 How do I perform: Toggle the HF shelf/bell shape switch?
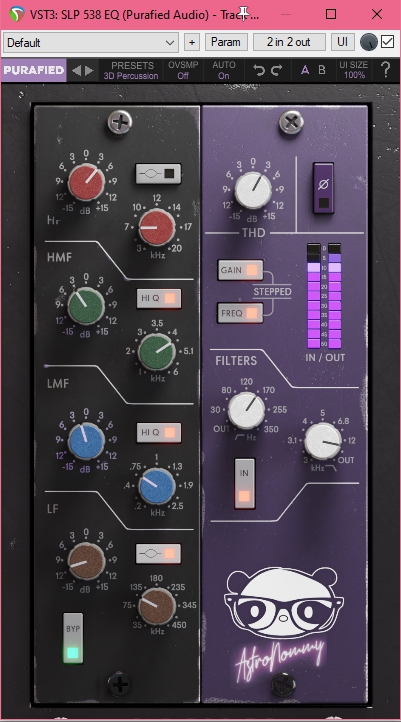coord(158,174)
